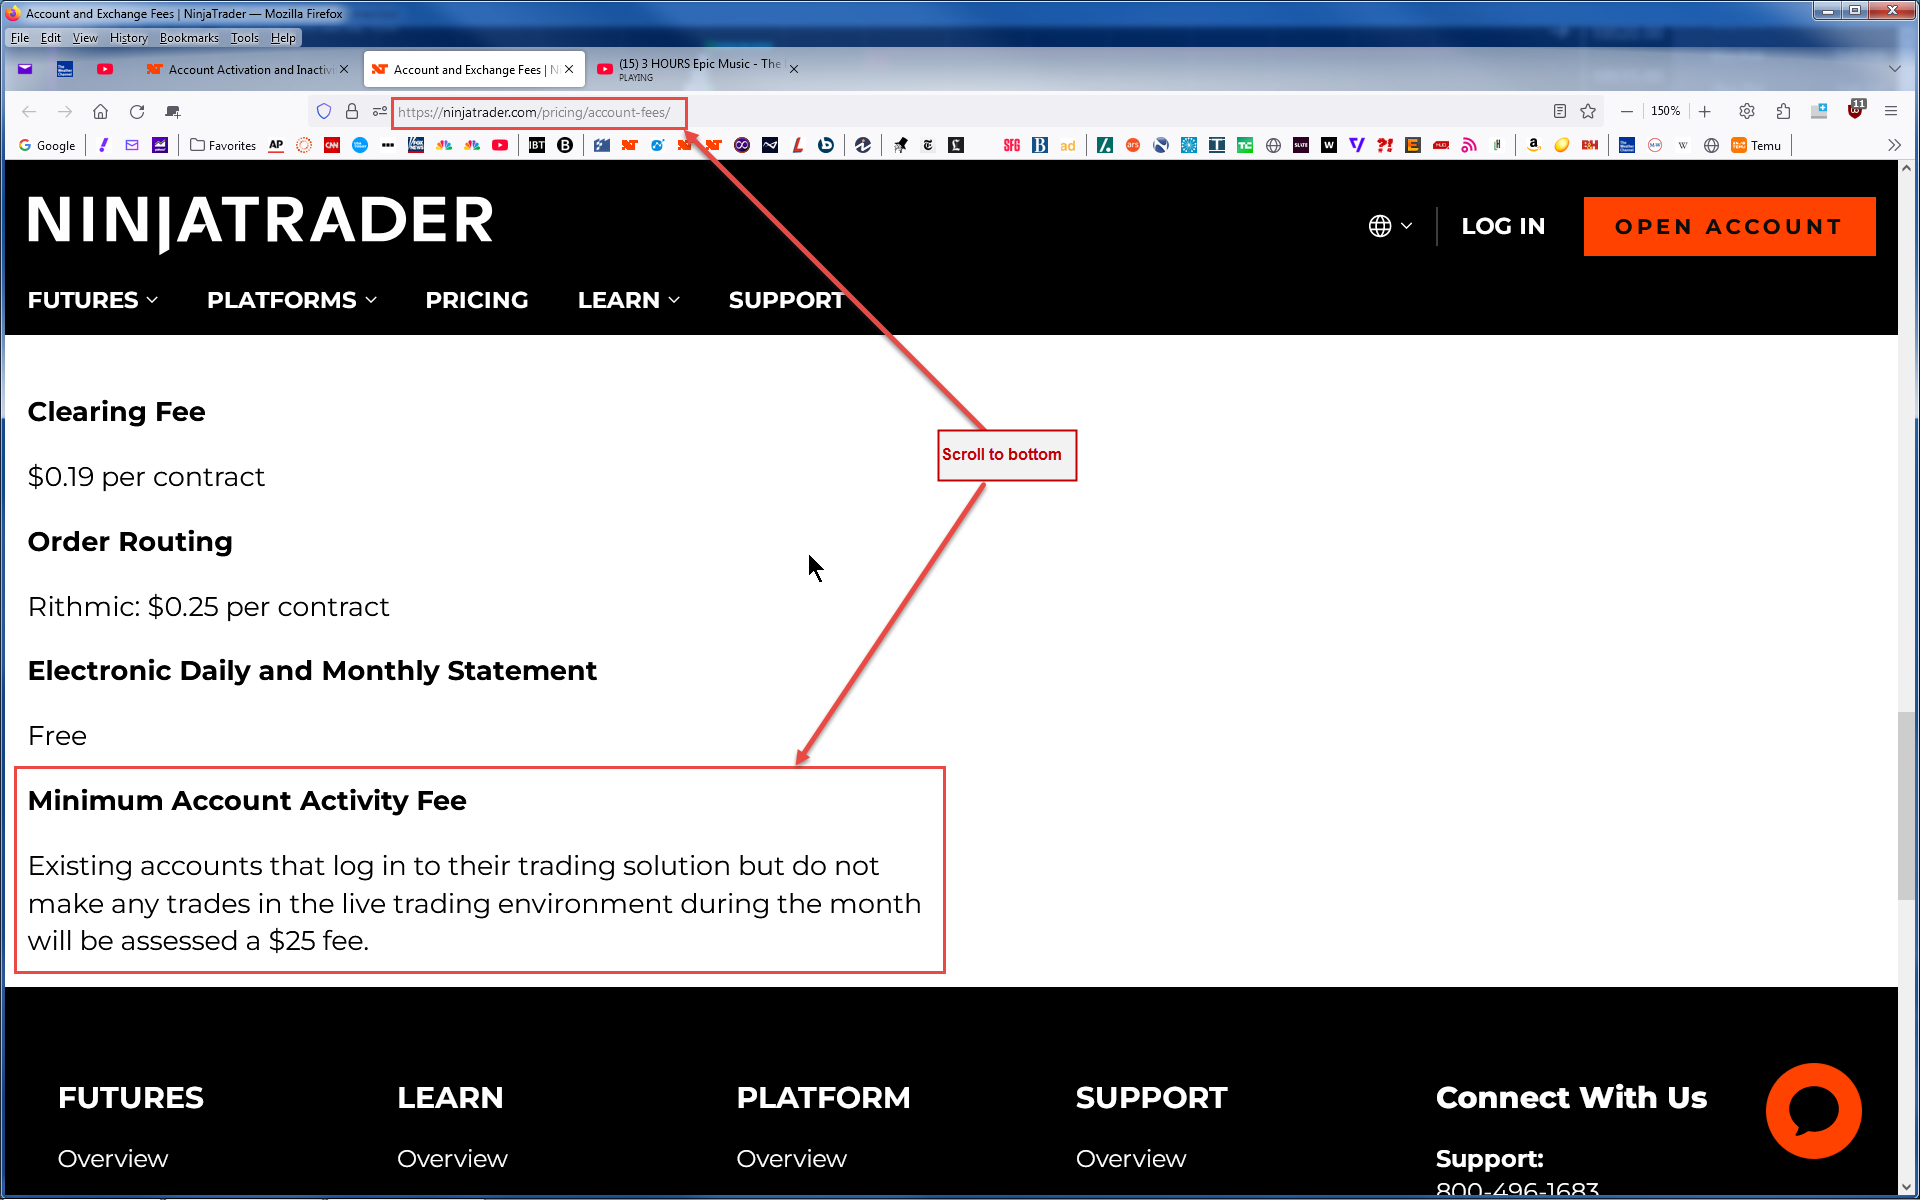Open the Favorites bookmarks folder

click(x=223, y=145)
